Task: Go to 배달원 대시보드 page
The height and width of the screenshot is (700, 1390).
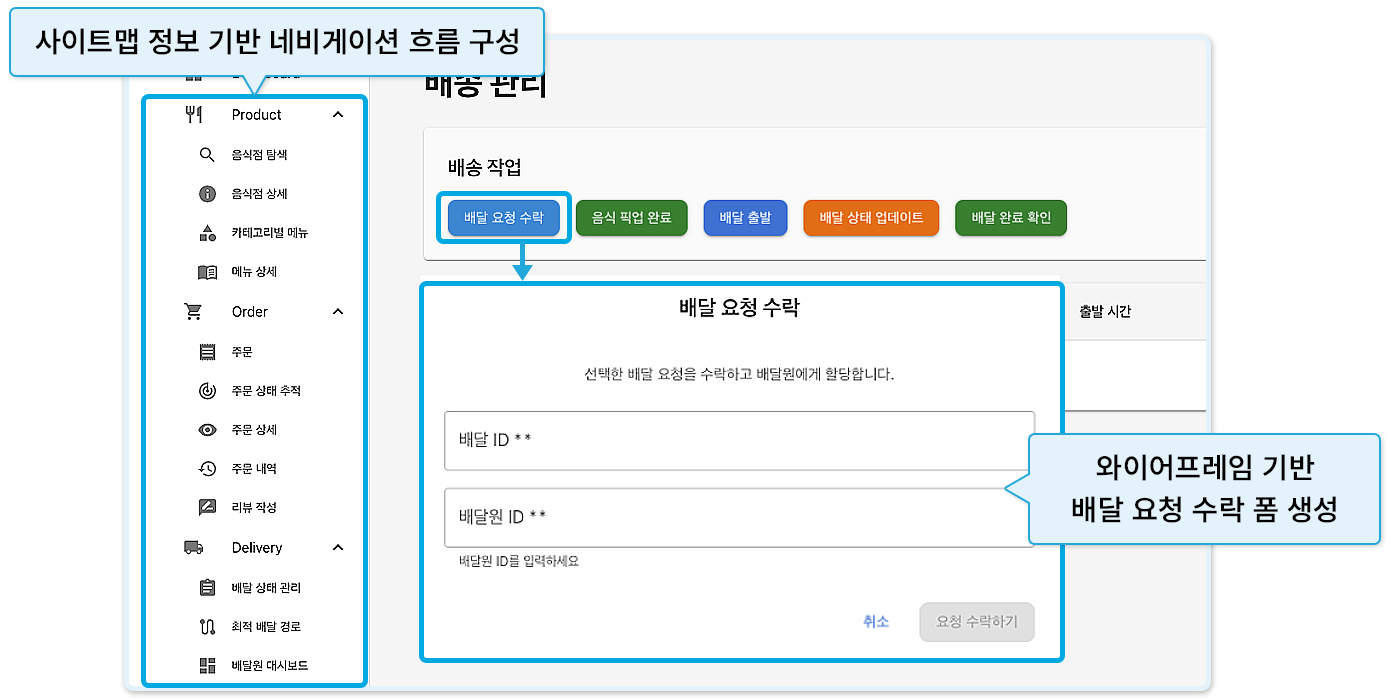Action: [x=267, y=666]
